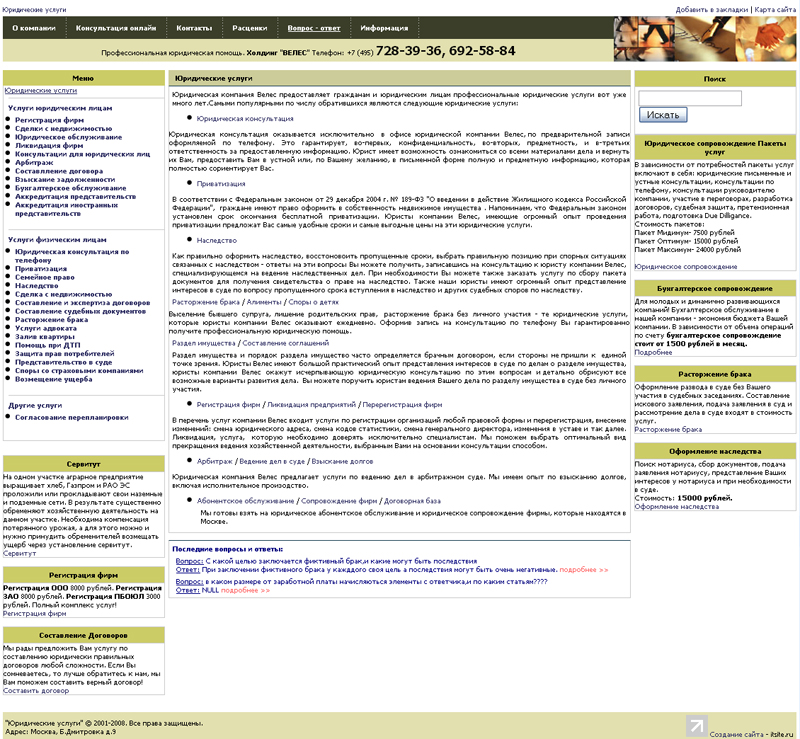Viewport: 800px width, 739px height.
Task: Open Споры о детях link
Action: (313, 302)
